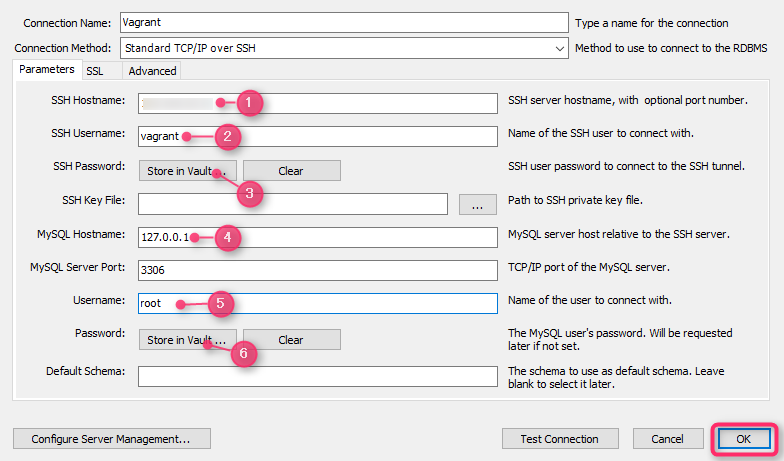Clear the stored SSH Password

(292, 170)
